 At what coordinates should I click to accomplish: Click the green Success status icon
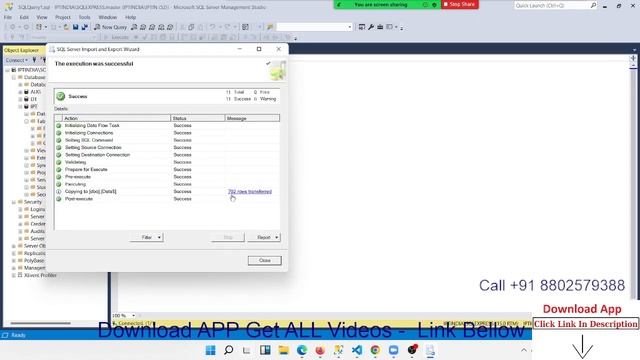click(60, 96)
